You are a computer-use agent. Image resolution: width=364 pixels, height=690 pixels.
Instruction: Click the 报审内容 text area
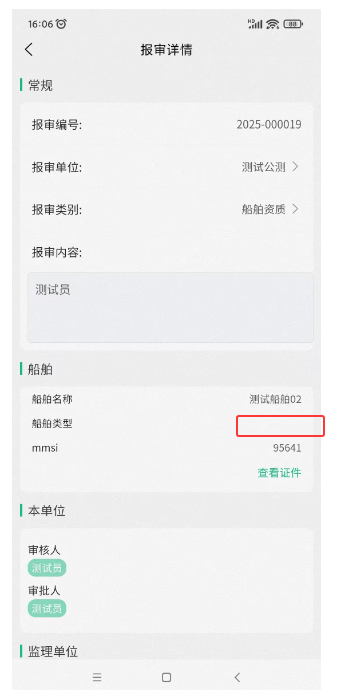click(170, 307)
